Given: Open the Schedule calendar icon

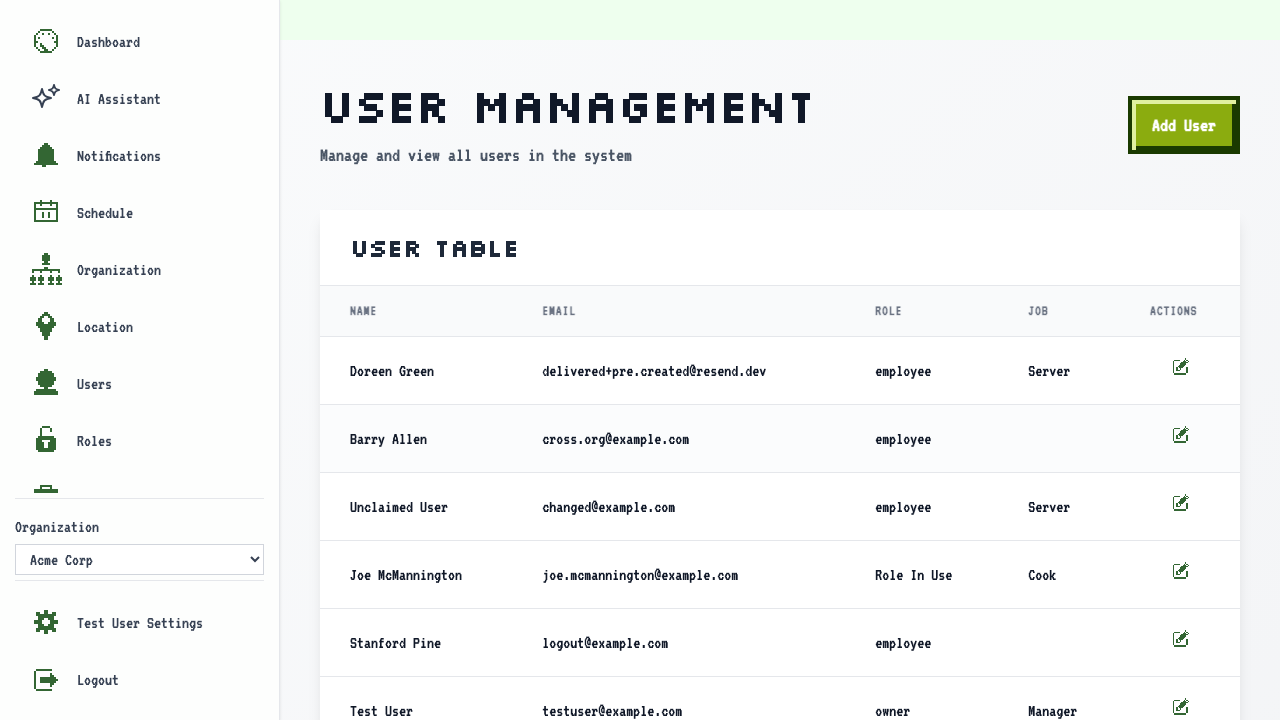Looking at the screenshot, I should [x=46, y=211].
